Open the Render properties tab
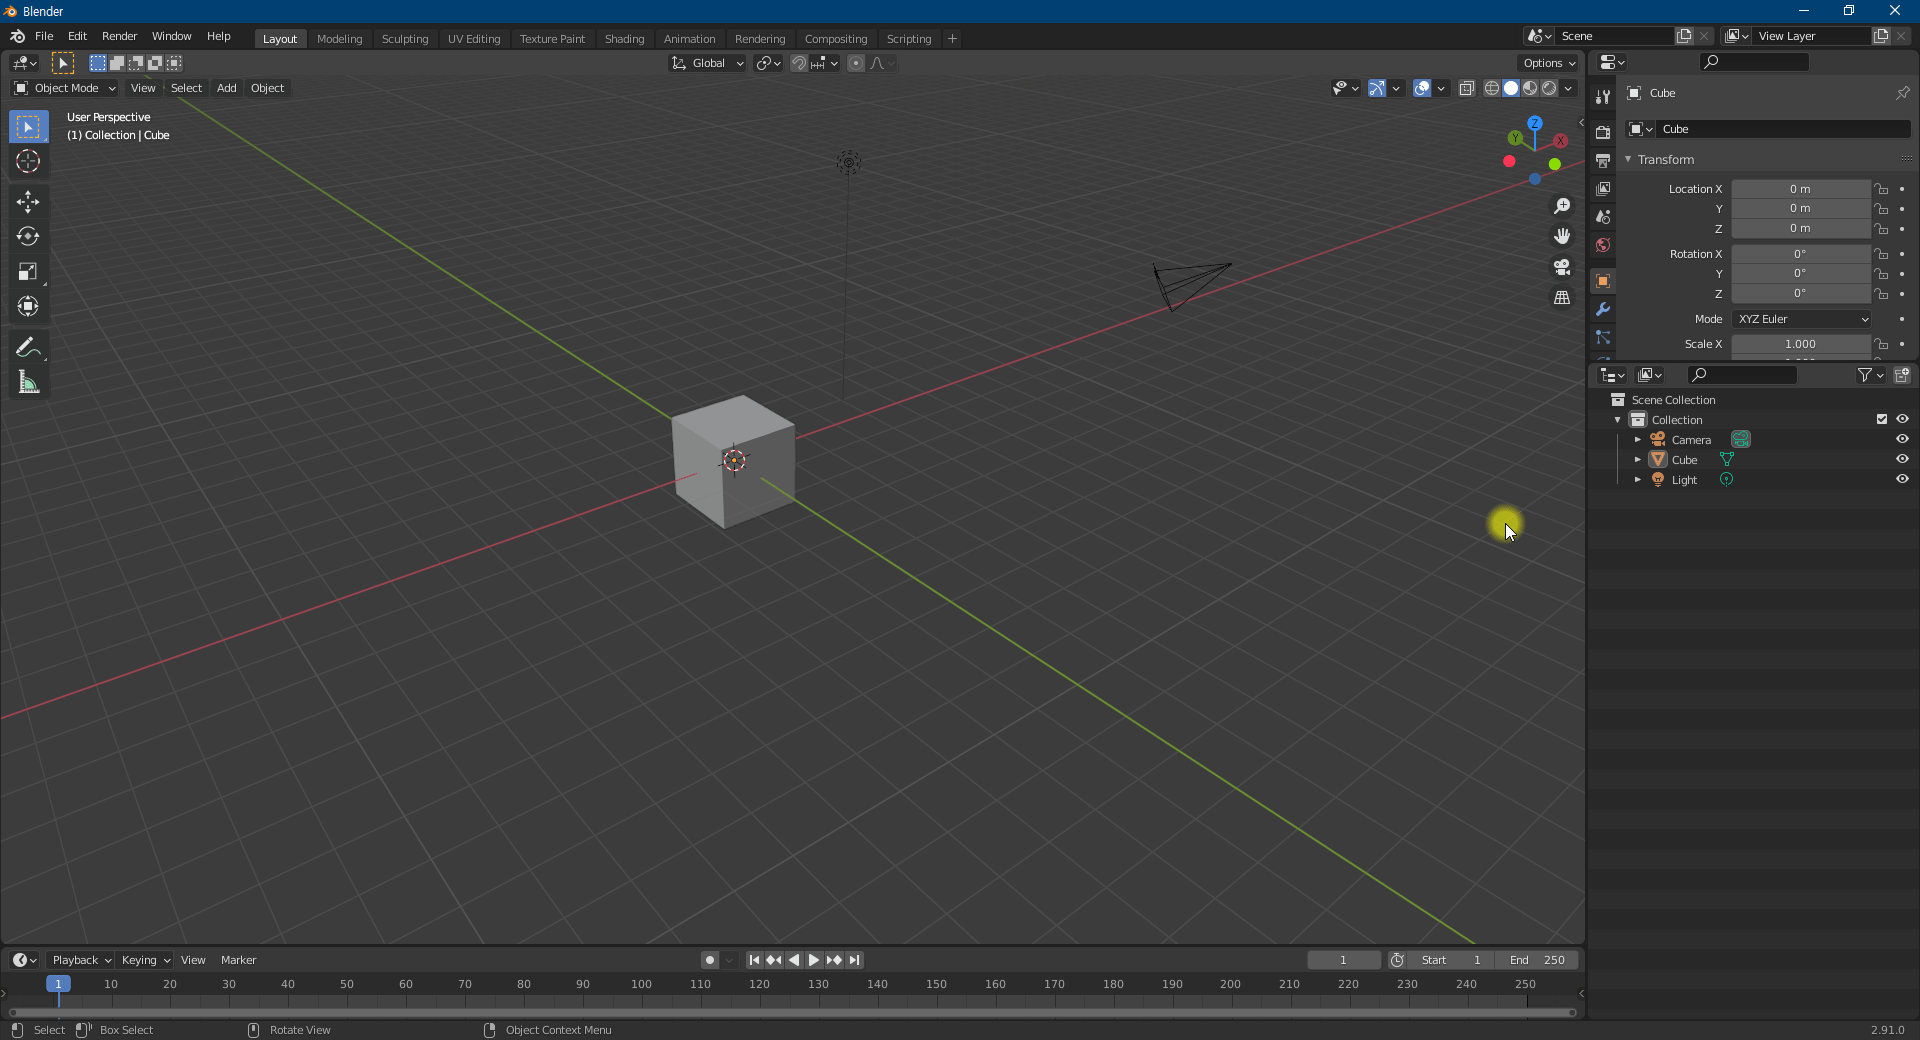 [1603, 132]
